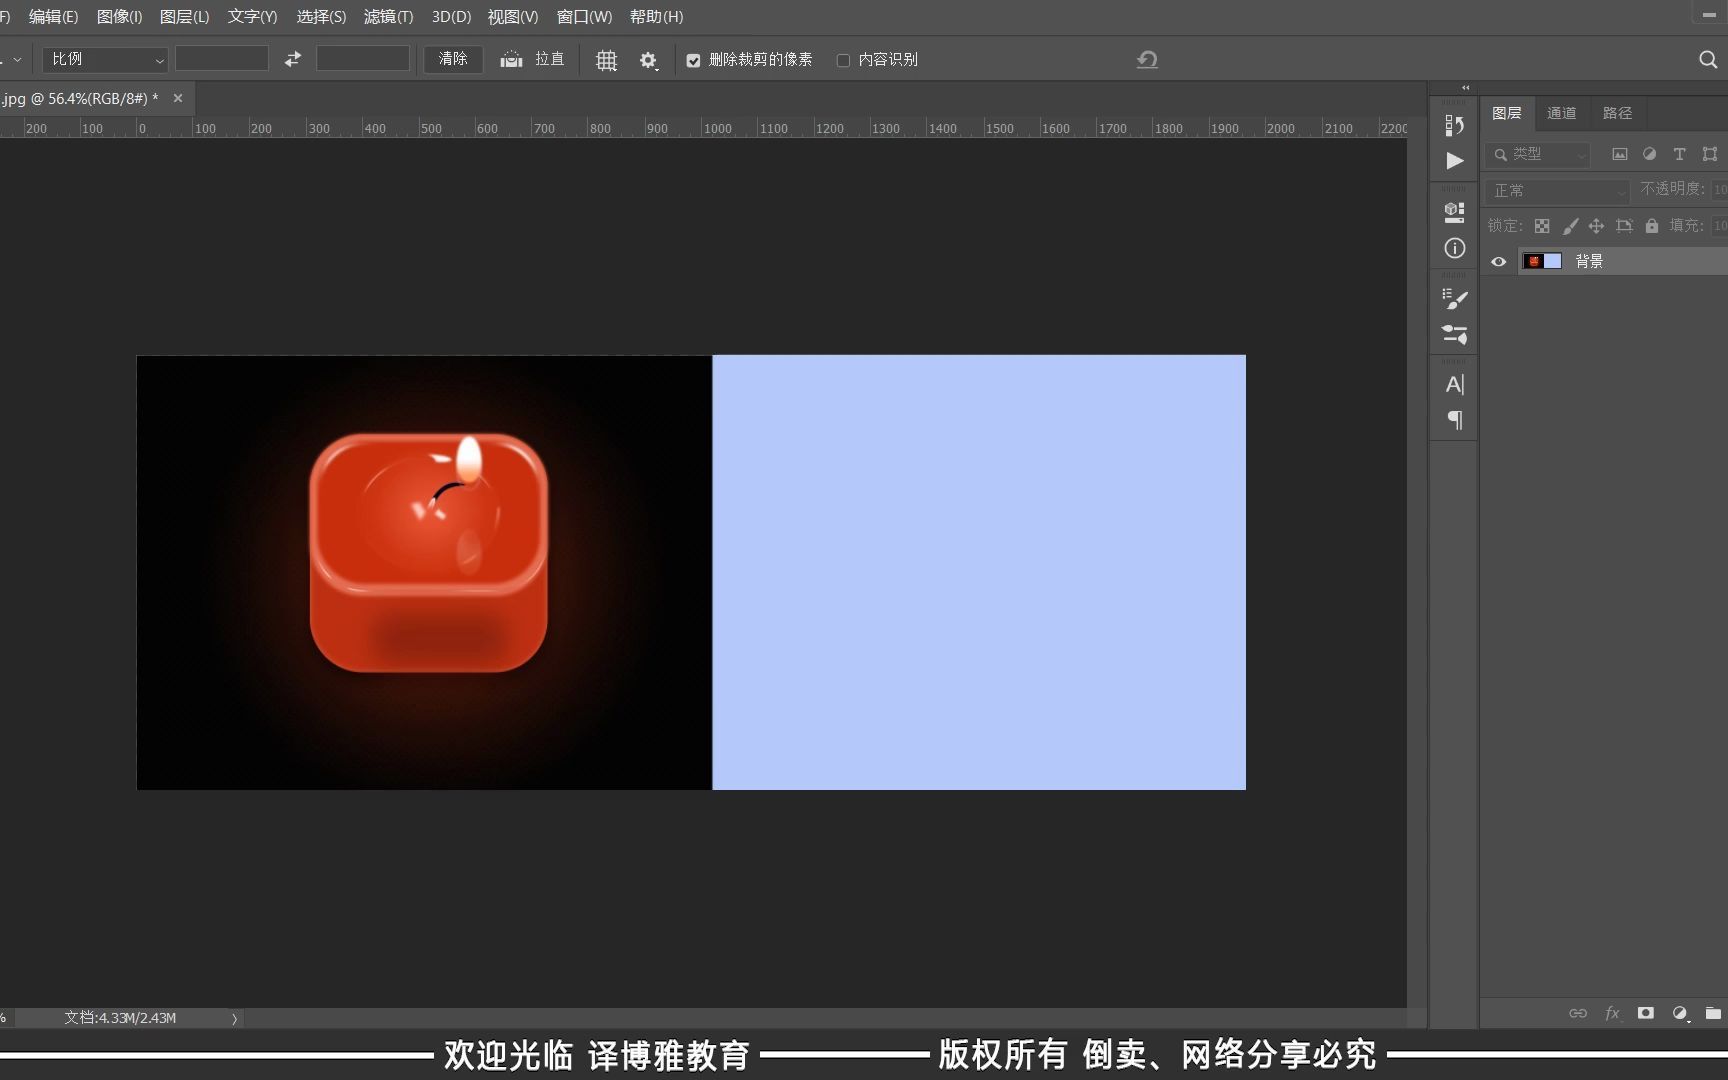Click the crop width input field
This screenshot has width=1728, height=1080.
[x=222, y=59]
